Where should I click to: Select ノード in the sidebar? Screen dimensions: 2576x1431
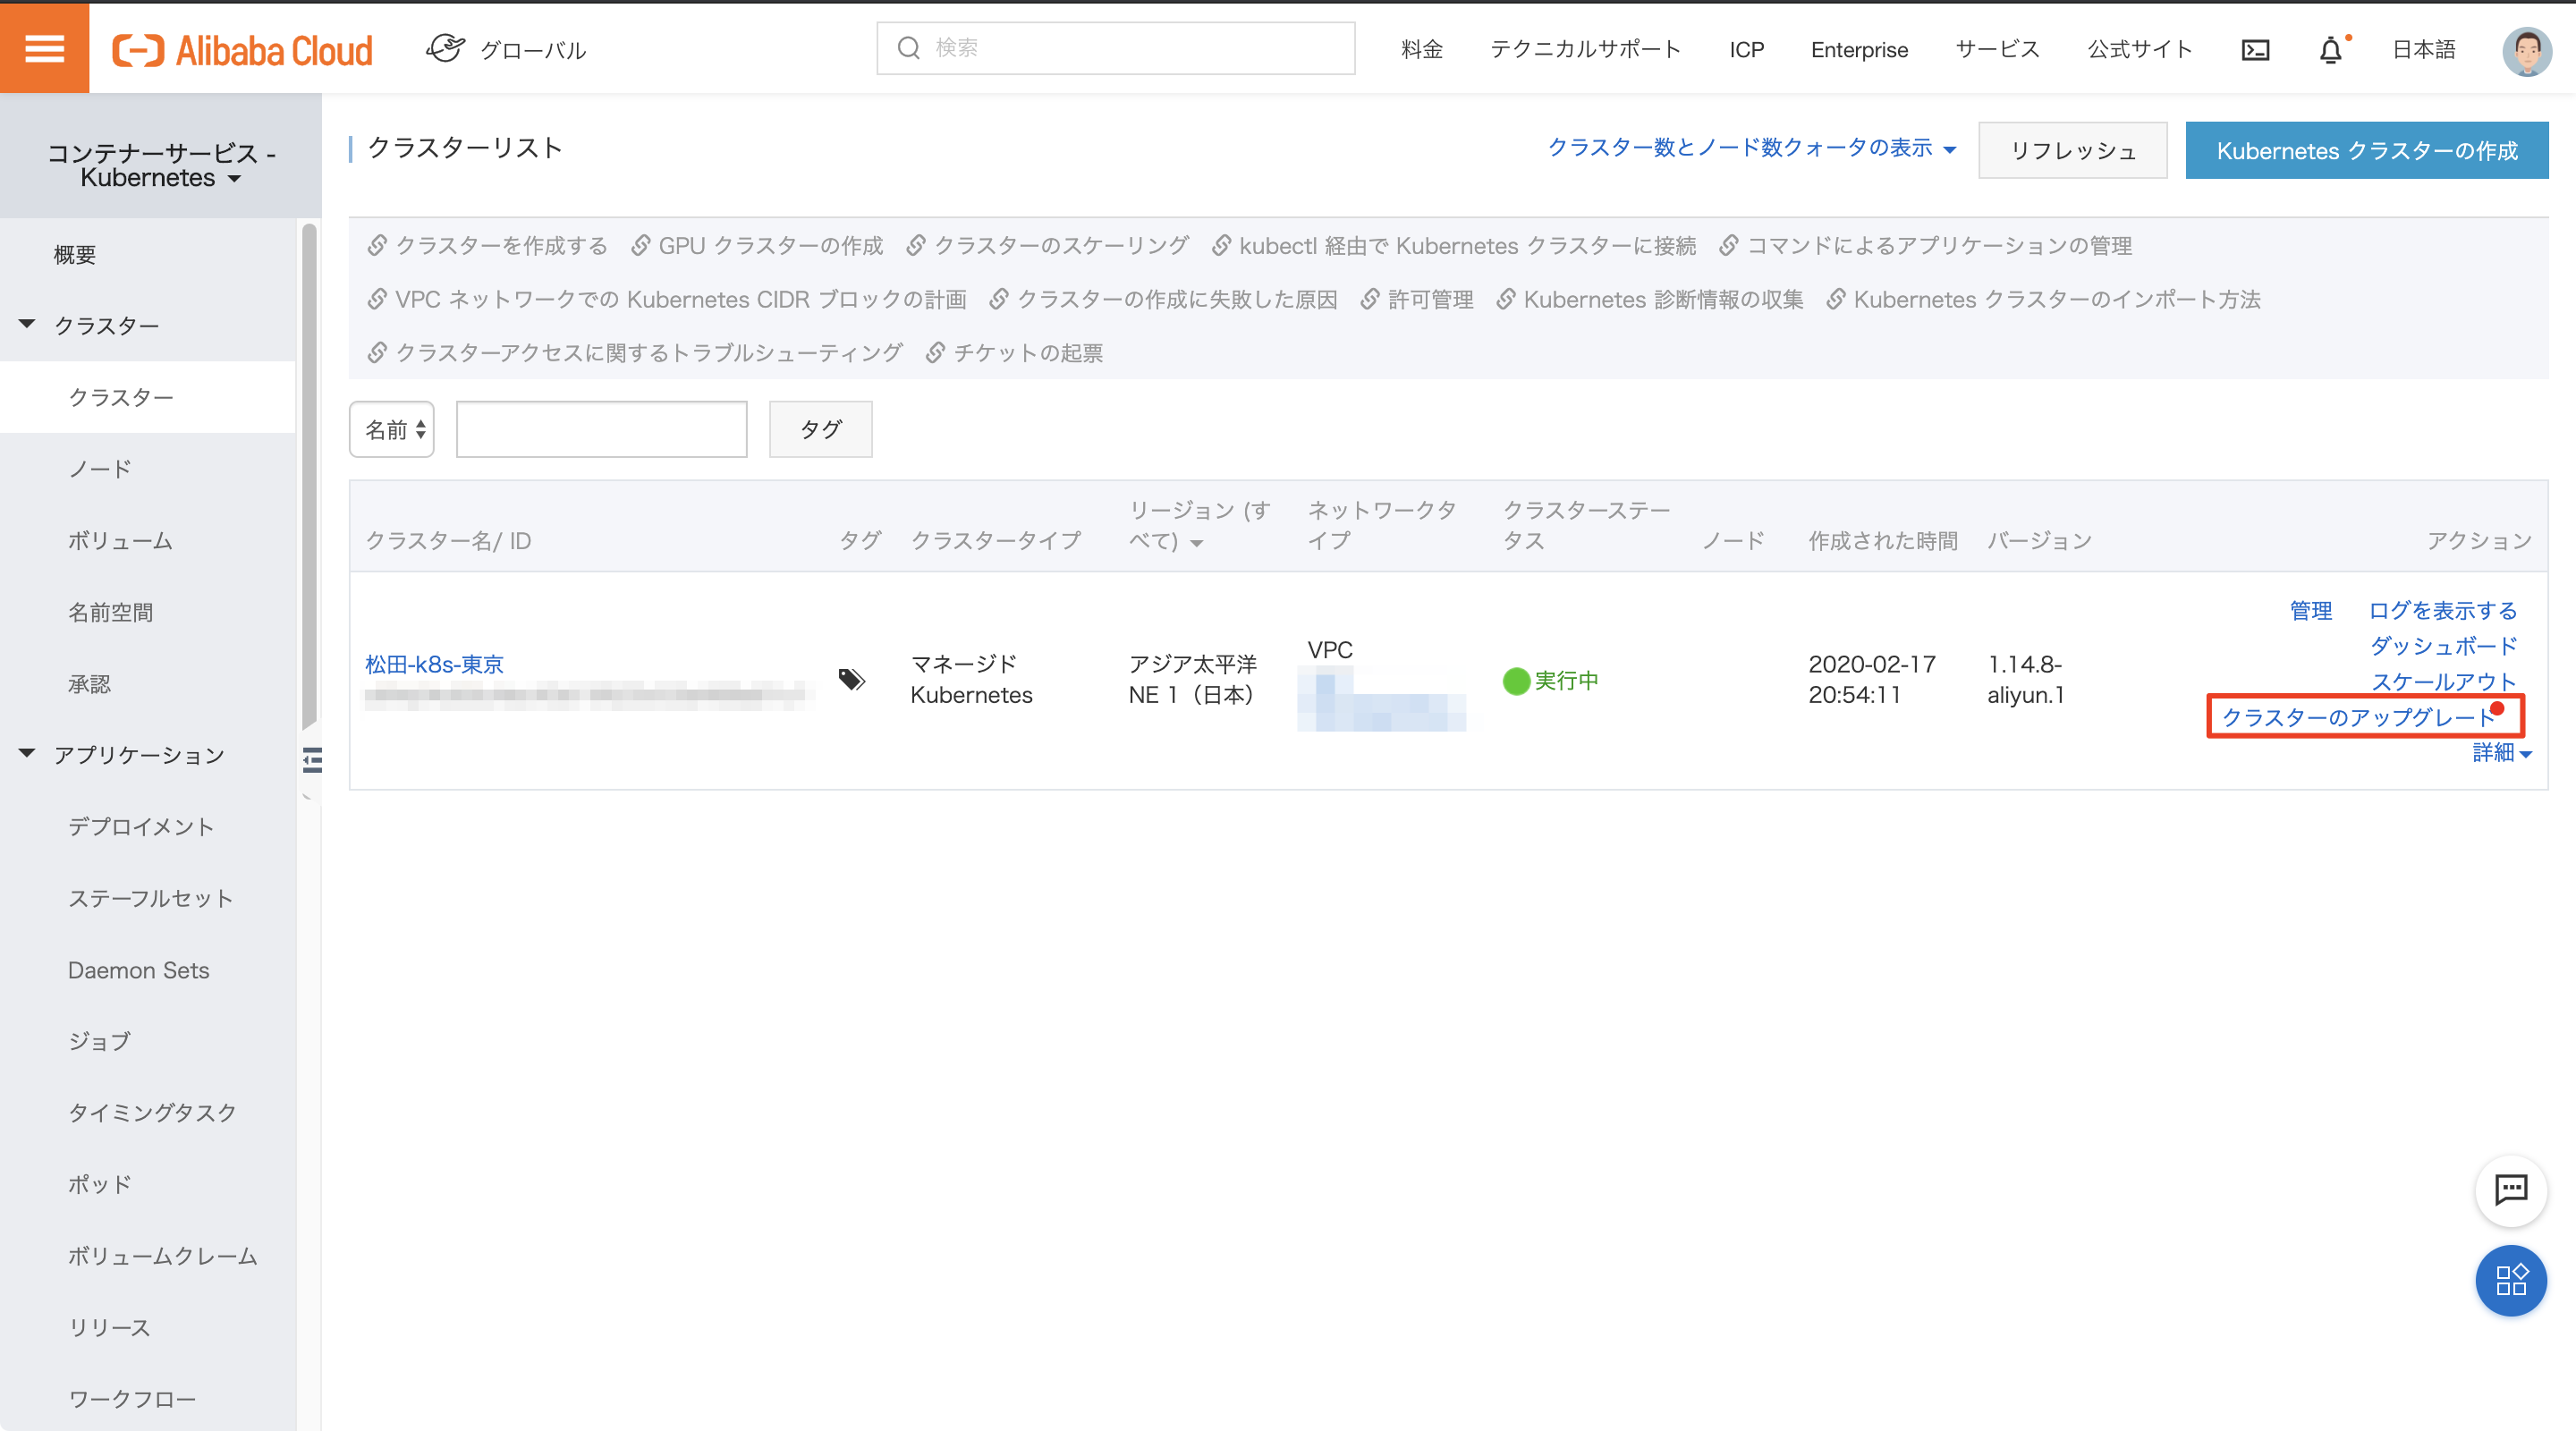(x=100, y=469)
